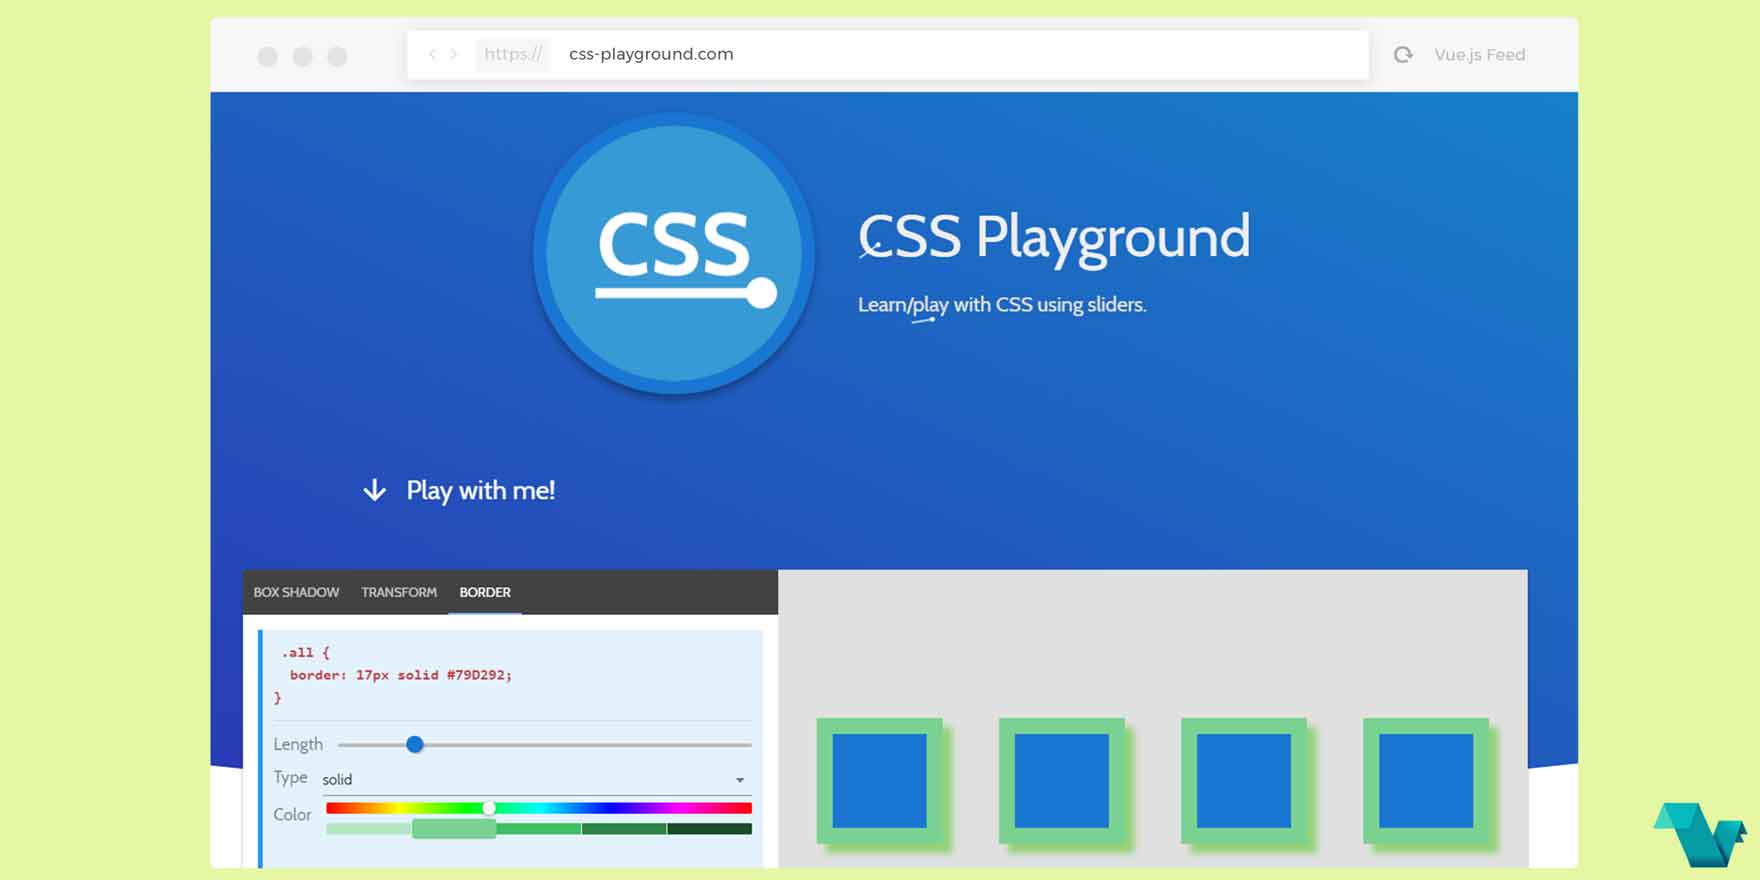This screenshot has width=1760, height=880.
Task: Pick the selected light green shade swatch
Action: pyautogui.click(x=454, y=829)
